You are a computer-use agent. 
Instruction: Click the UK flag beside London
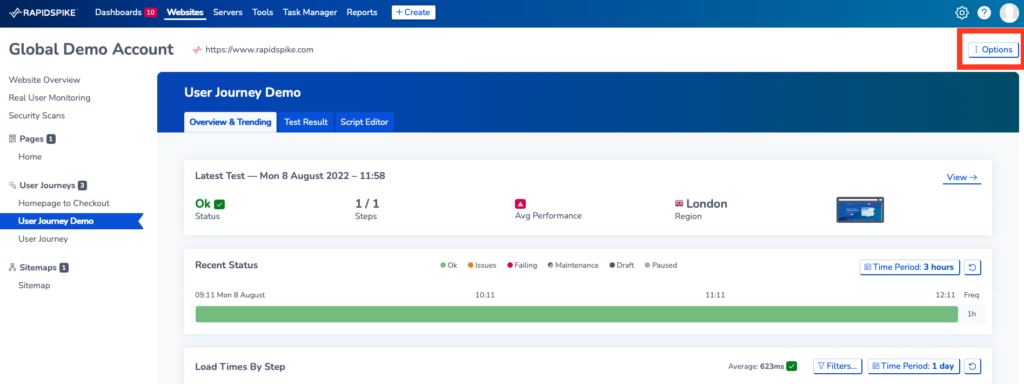(x=679, y=204)
